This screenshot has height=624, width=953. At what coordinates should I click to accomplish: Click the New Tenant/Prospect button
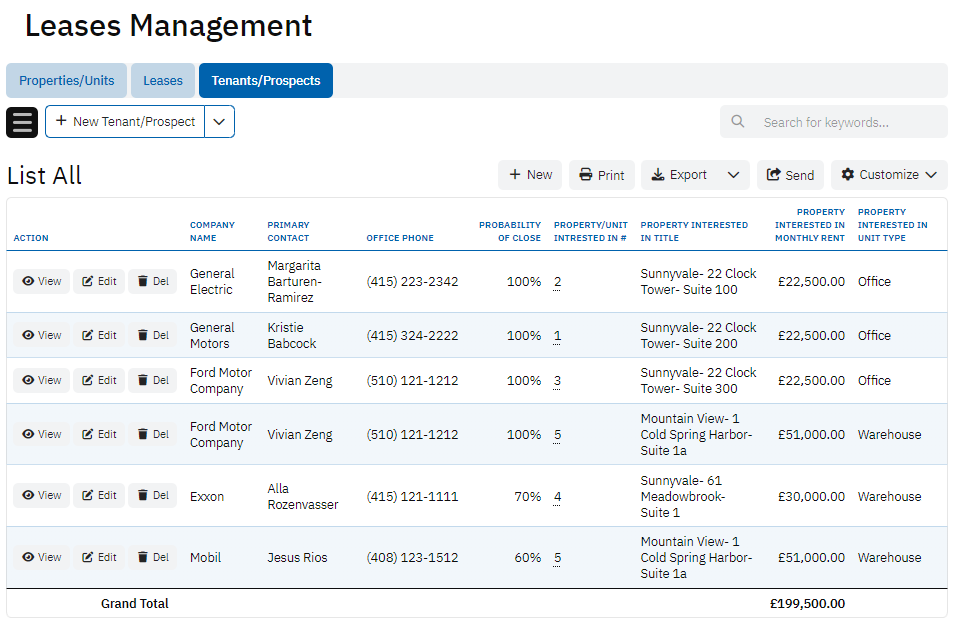(x=125, y=122)
